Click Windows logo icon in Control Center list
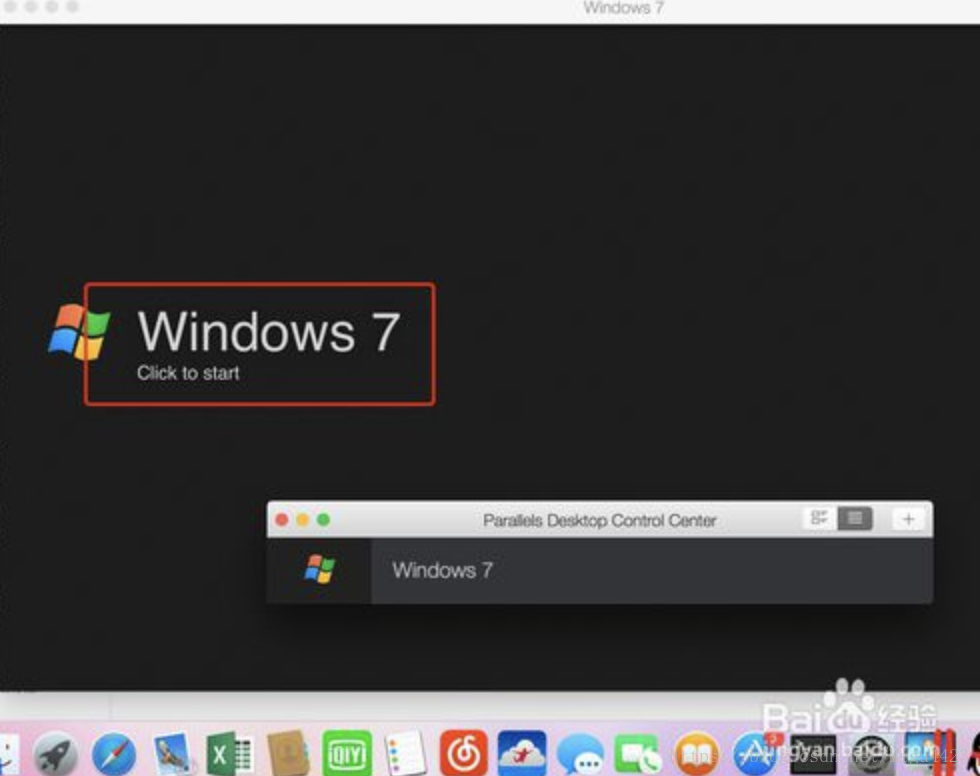 click(x=319, y=569)
